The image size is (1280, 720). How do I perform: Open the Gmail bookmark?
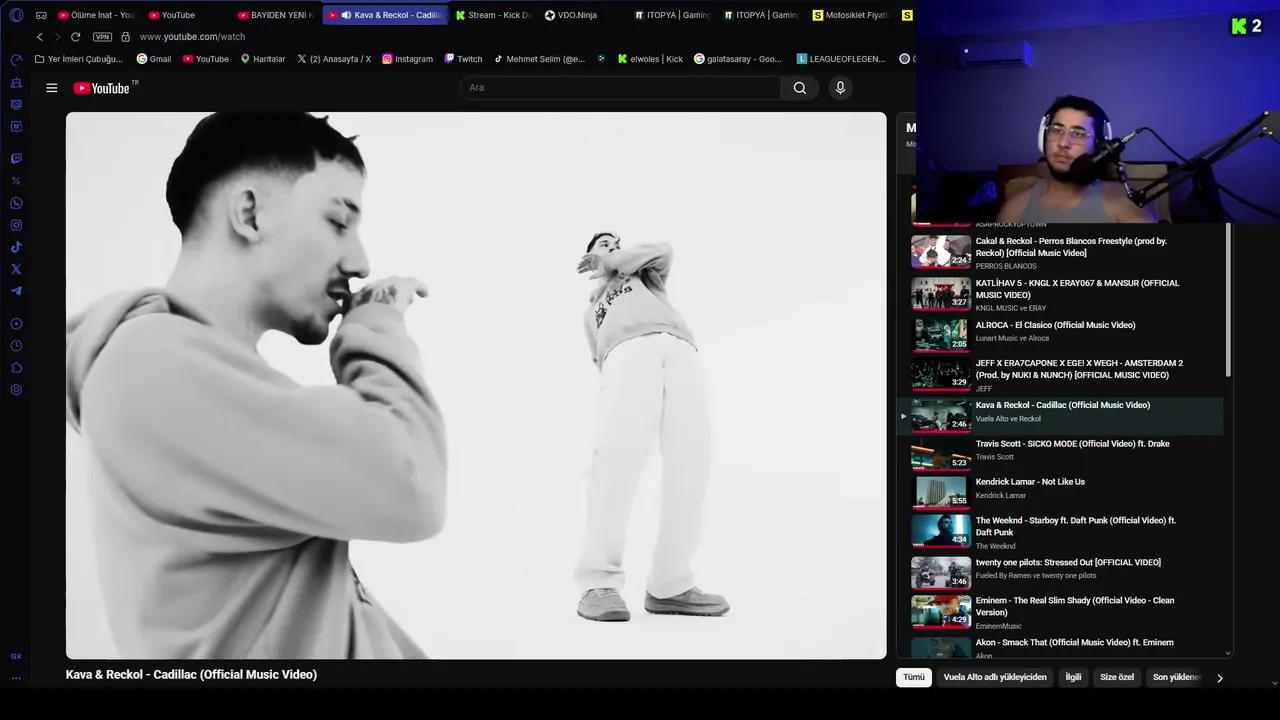coord(154,59)
